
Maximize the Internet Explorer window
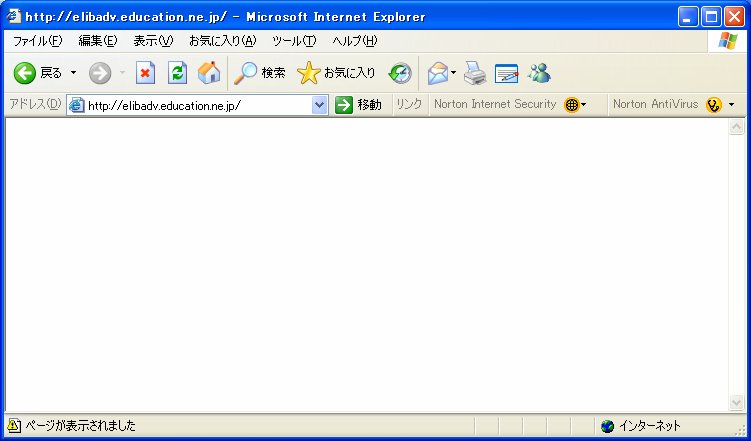712,17
